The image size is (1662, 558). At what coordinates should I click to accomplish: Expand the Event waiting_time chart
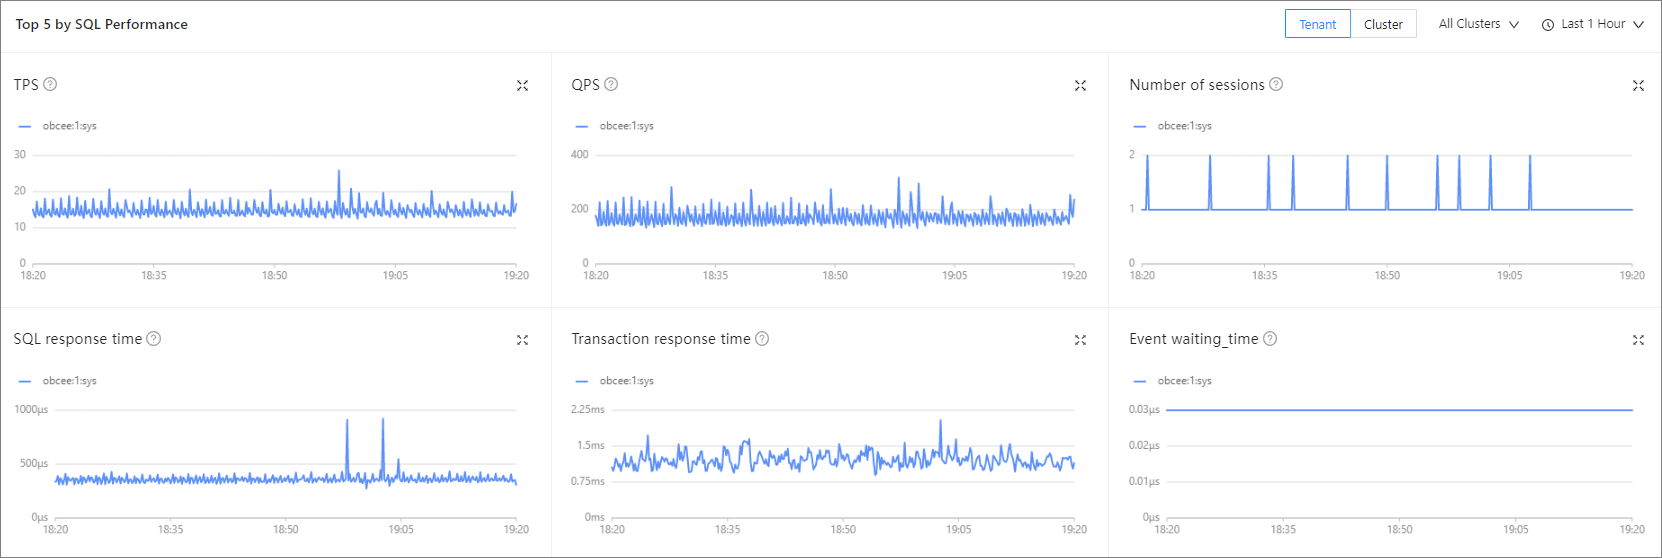click(x=1638, y=340)
